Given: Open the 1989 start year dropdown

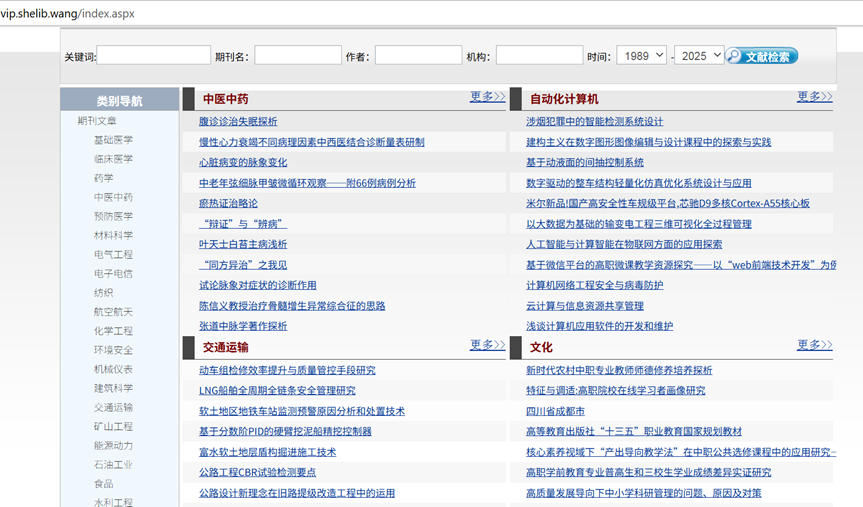Looking at the screenshot, I should [x=641, y=56].
